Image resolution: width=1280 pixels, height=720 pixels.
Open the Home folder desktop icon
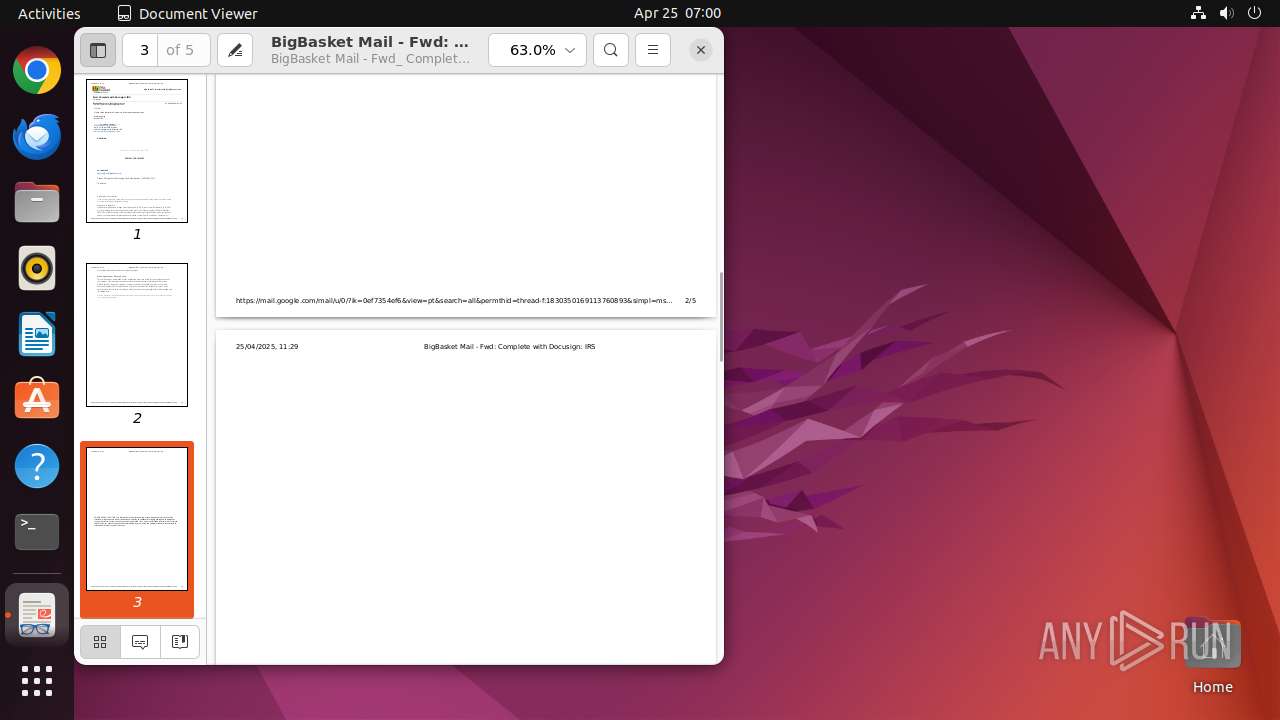[x=1212, y=656]
